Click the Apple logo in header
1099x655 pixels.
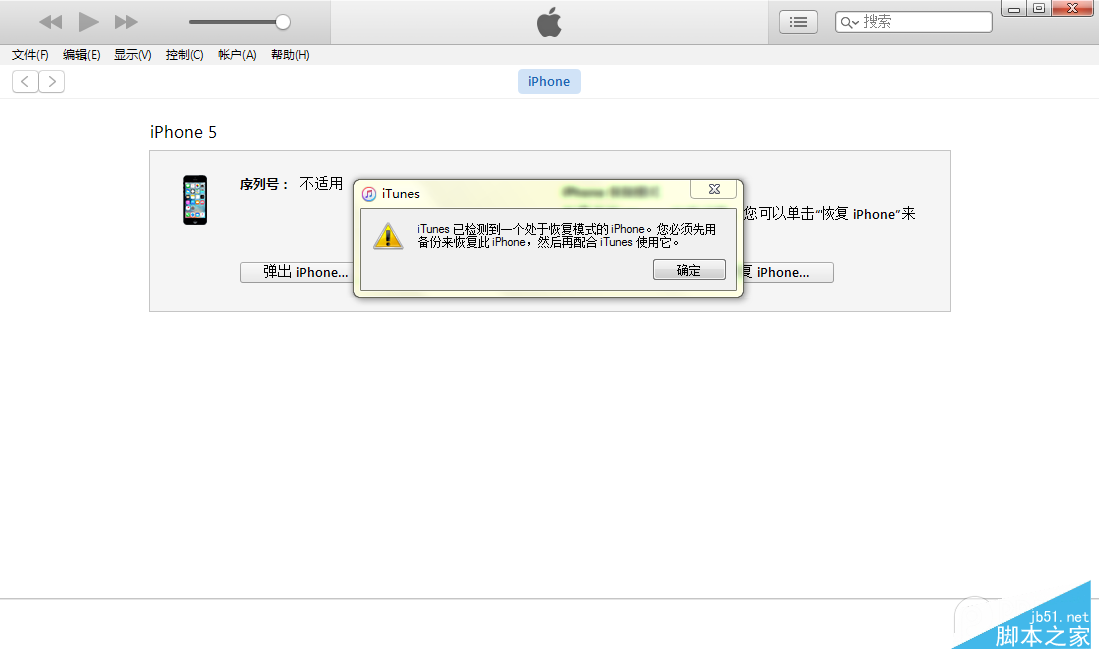tap(549, 22)
